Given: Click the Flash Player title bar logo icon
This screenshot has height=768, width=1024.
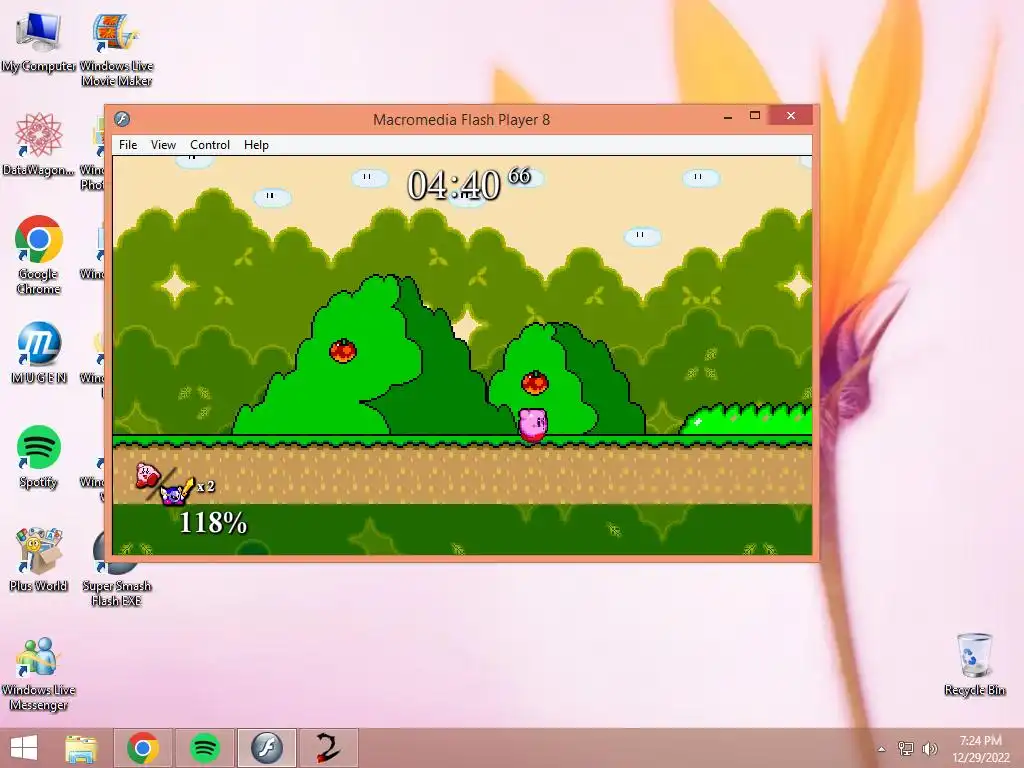Looking at the screenshot, I should (122, 119).
